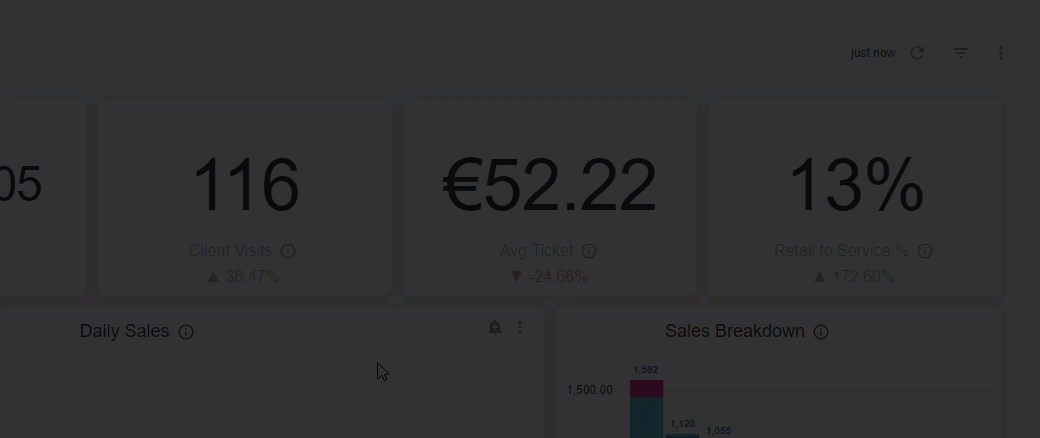Add an alert with Daily Sales bell icon

[x=495, y=327]
